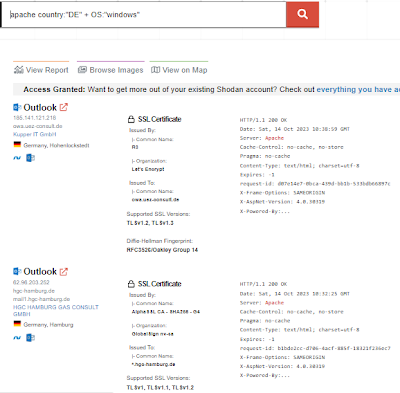Click hostname owa.uez-consult.de under first result
Image resolution: width=400 pixels, height=393 pixels.
click(38, 126)
